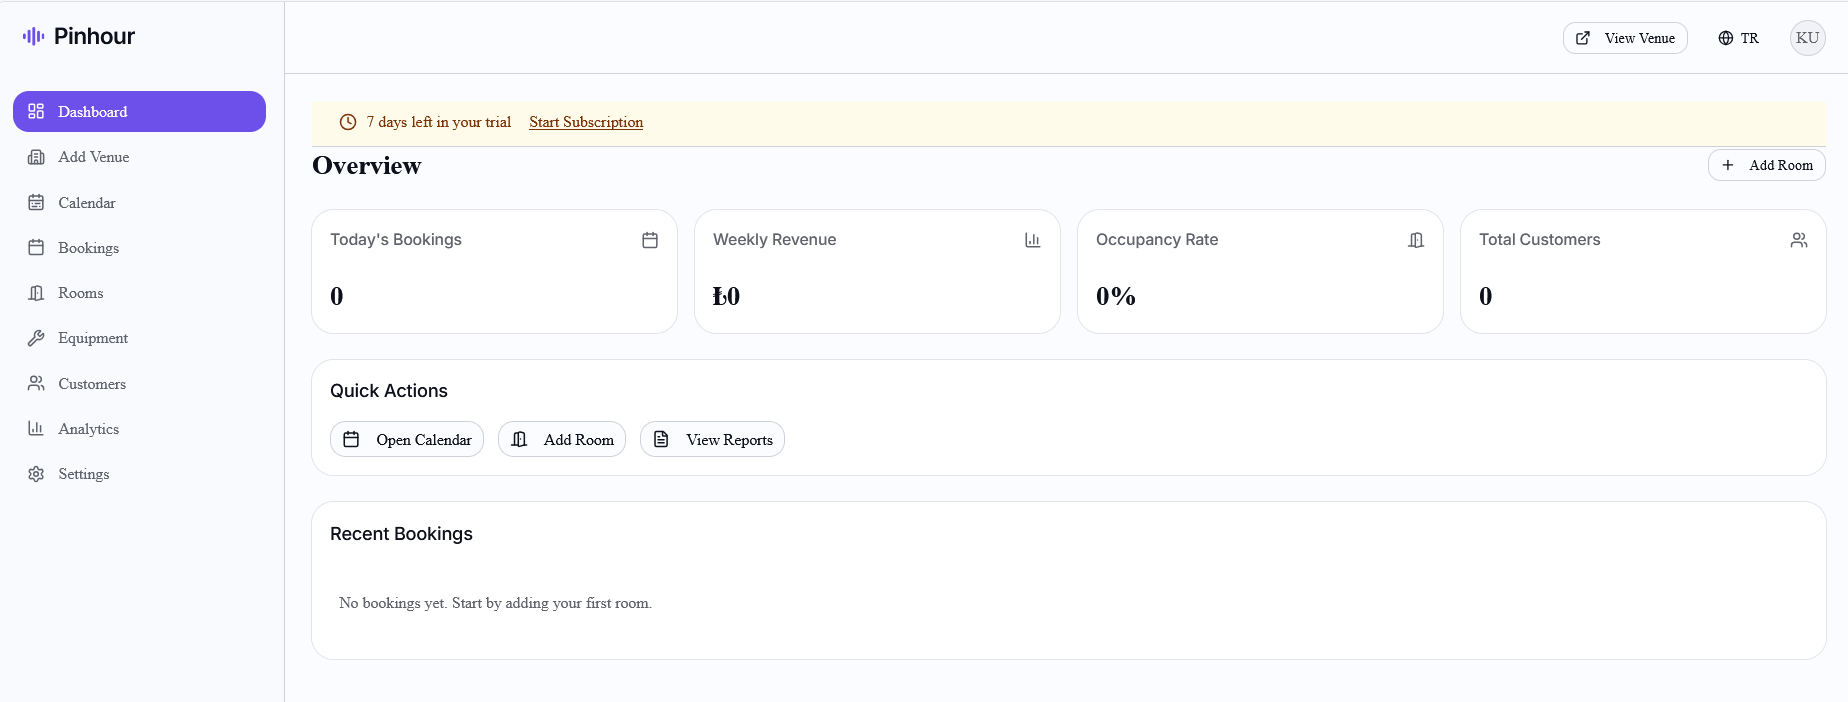Click the Start Subscription link
Image resolution: width=1848 pixels, height=702 pixels.
586,122
